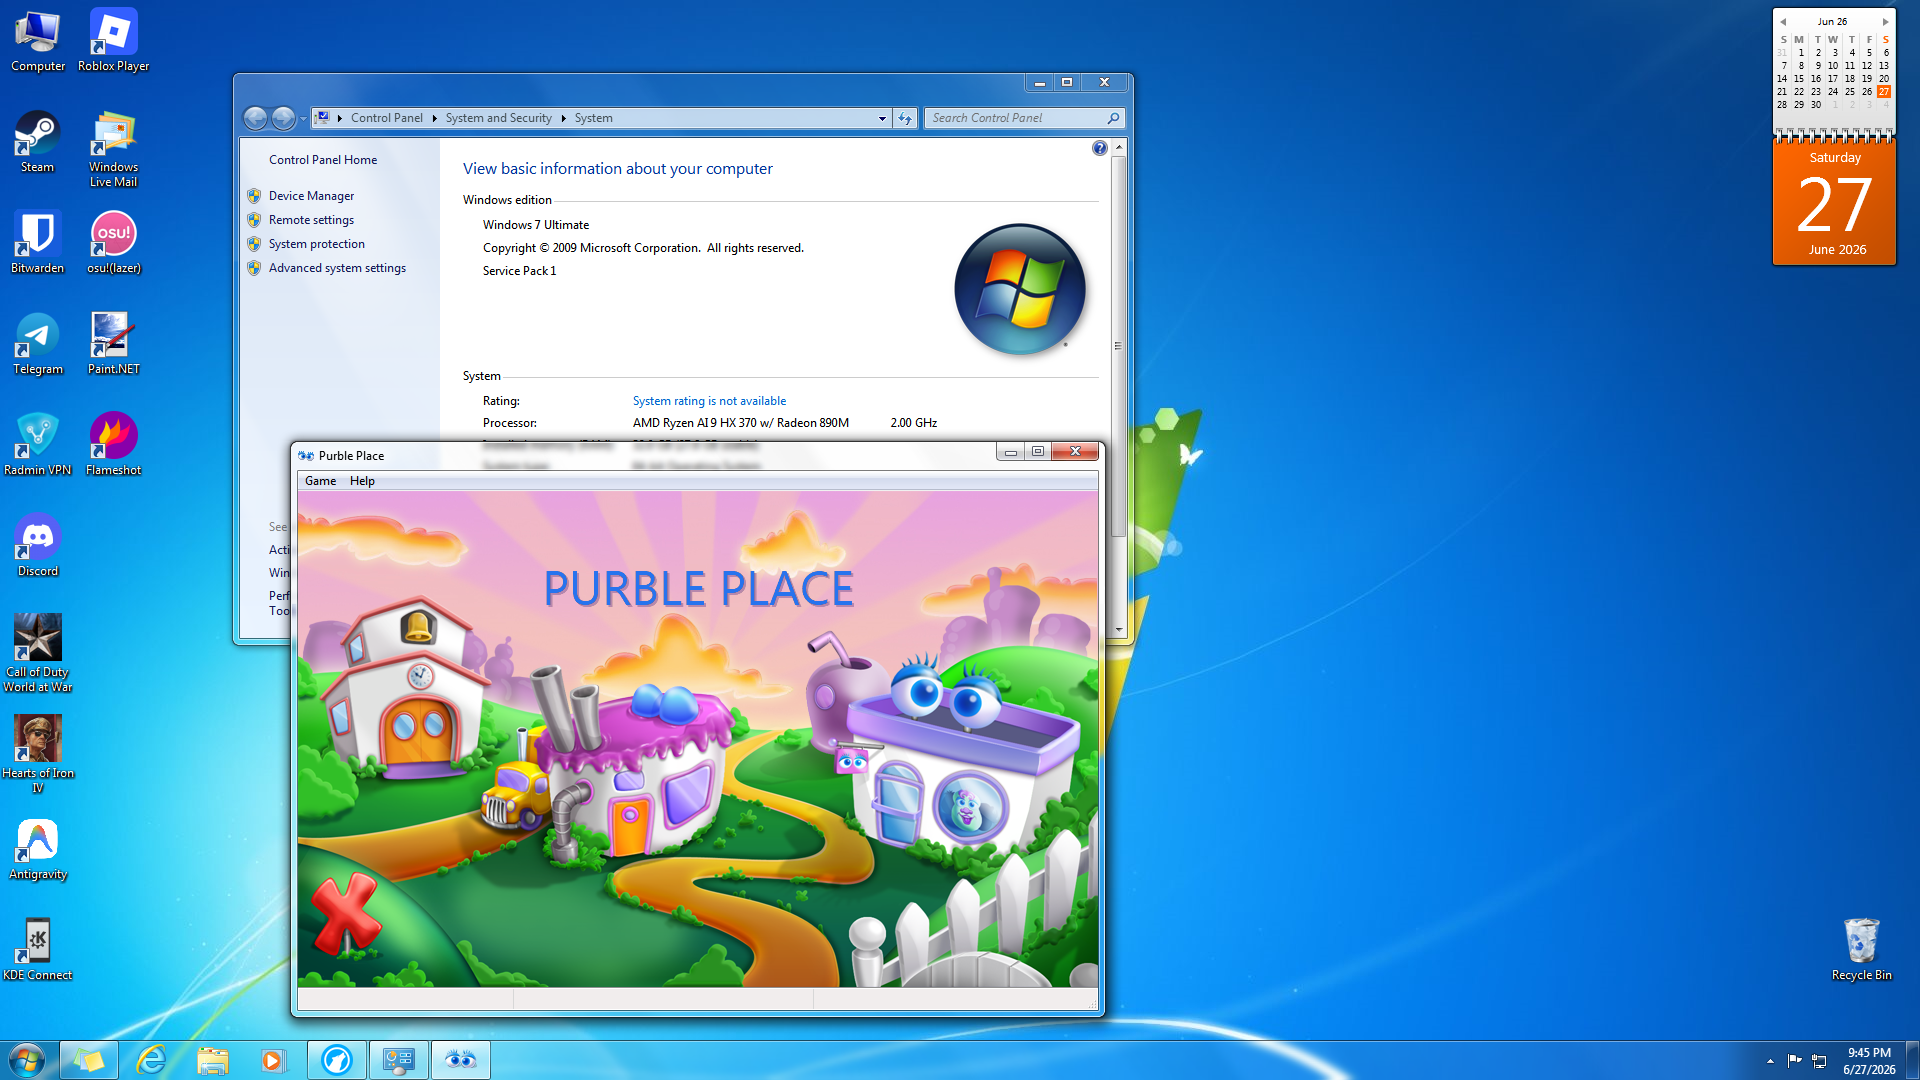Select the KDE Connect desktop icon
The height and width of the screenshot is (1080, 1920).
[x=38, y=950]
